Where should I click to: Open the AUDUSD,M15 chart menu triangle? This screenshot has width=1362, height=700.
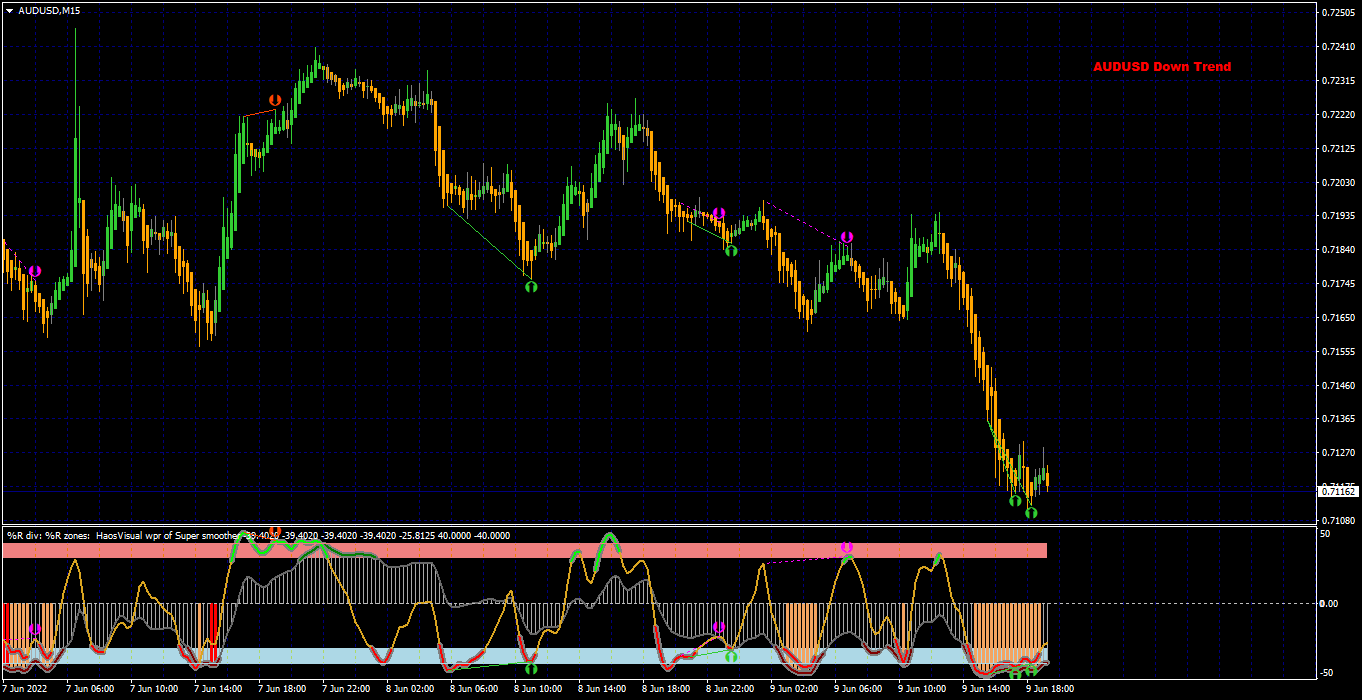pyautogui.click(x=10, y=10)
